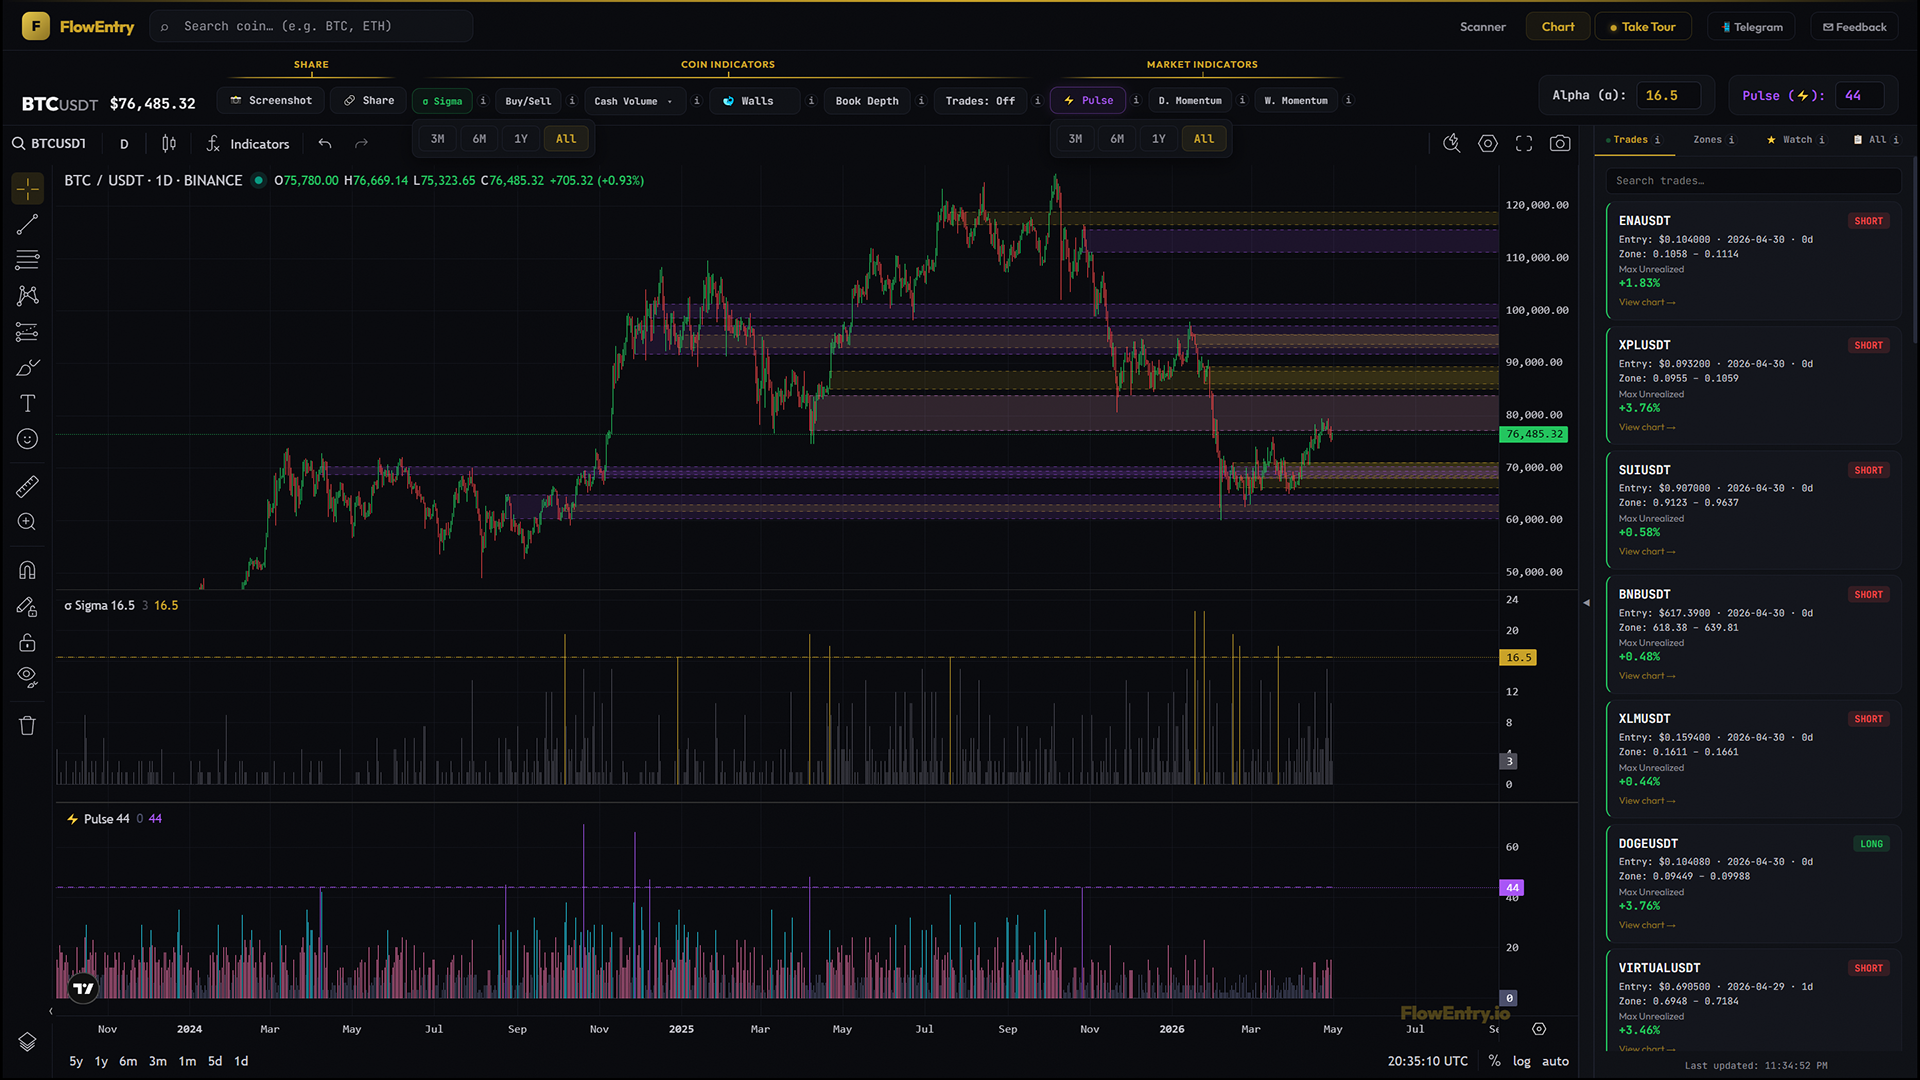1920x1080 pixels.
Task: Open the go to date icon
Action: 1539,1029
